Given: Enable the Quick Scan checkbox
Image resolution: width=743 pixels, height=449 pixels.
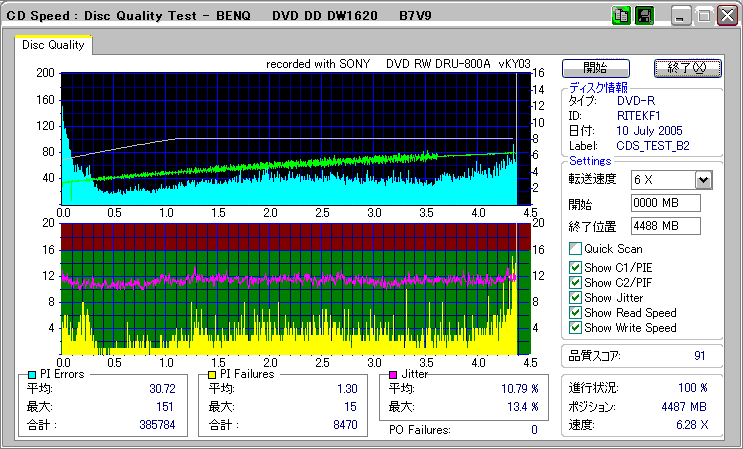Looking at the screenshot, I should tap(575, 249).
